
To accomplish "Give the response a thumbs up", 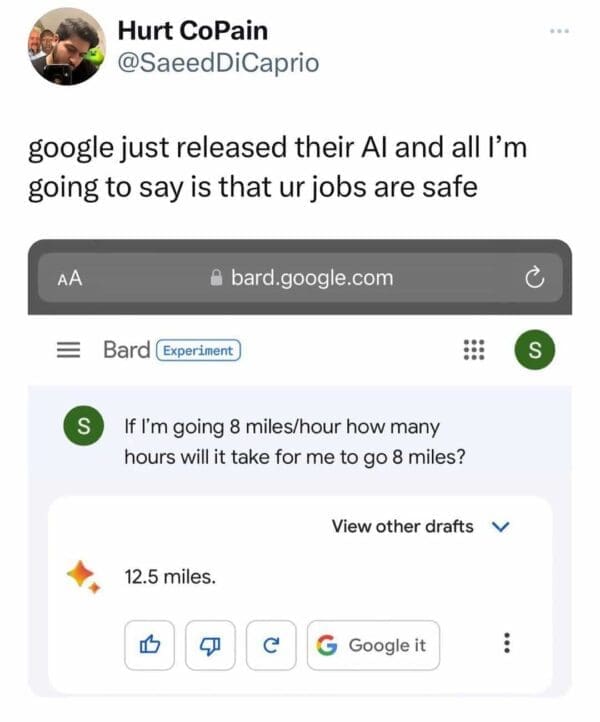I will pyautogui.click(x=151, y=645).
